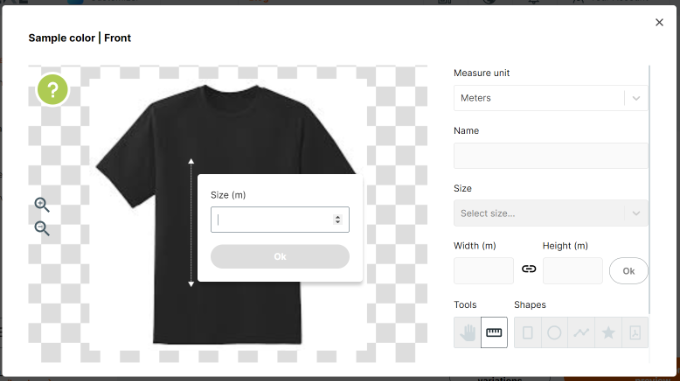Open the Measure unit Meters dropdown

(551, 98)
